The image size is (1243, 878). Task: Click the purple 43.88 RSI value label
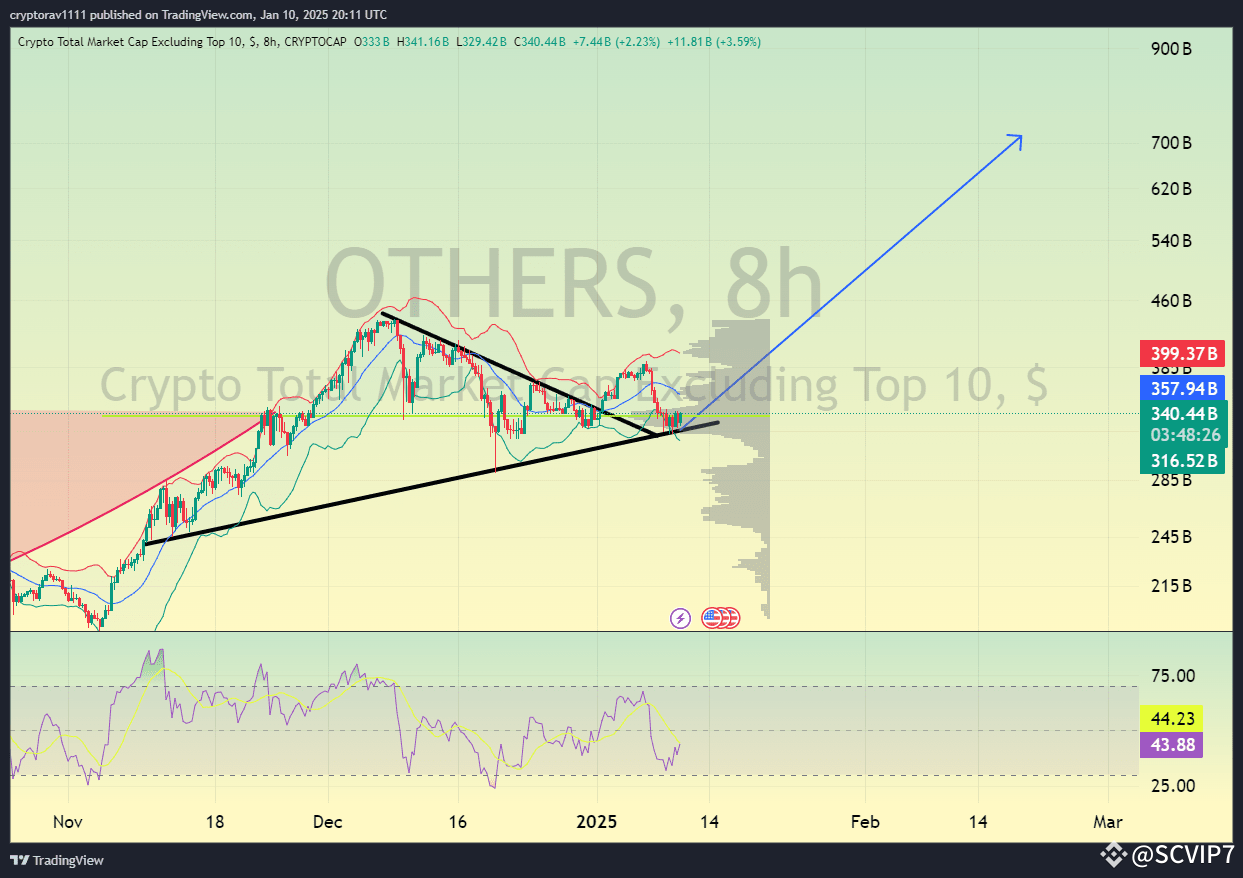[x=1169, y=744]
